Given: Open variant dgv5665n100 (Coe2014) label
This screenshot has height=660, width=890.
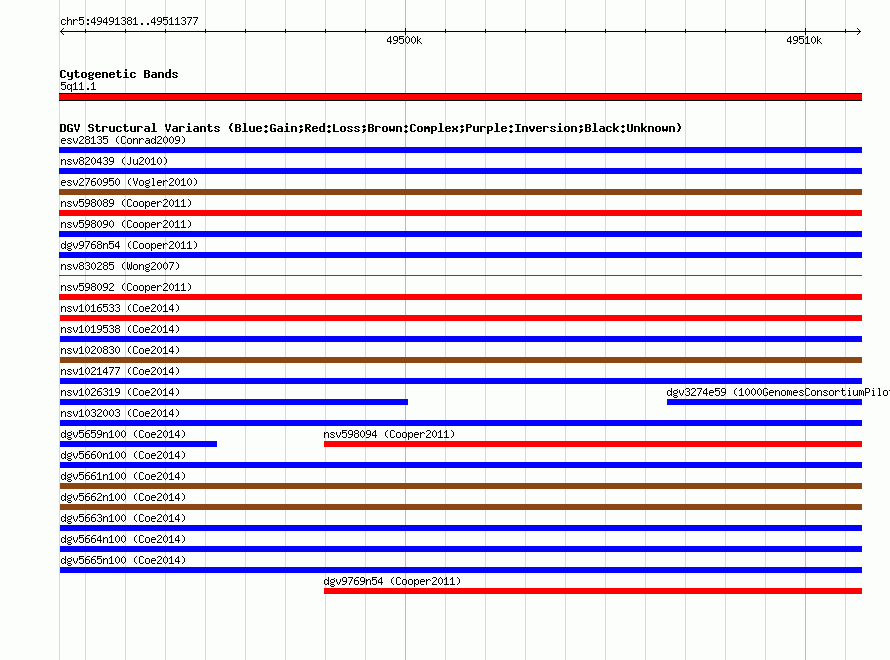Looking at the screenshot, I should (x=123, y=560).
